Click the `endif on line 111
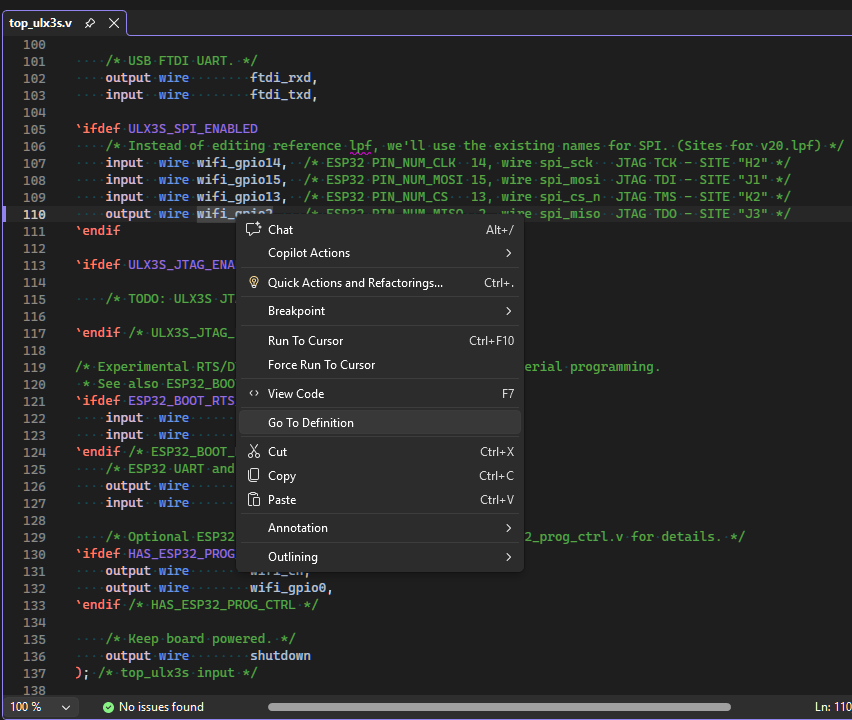This screenshot has width=852, height=720. coord(98,230)
